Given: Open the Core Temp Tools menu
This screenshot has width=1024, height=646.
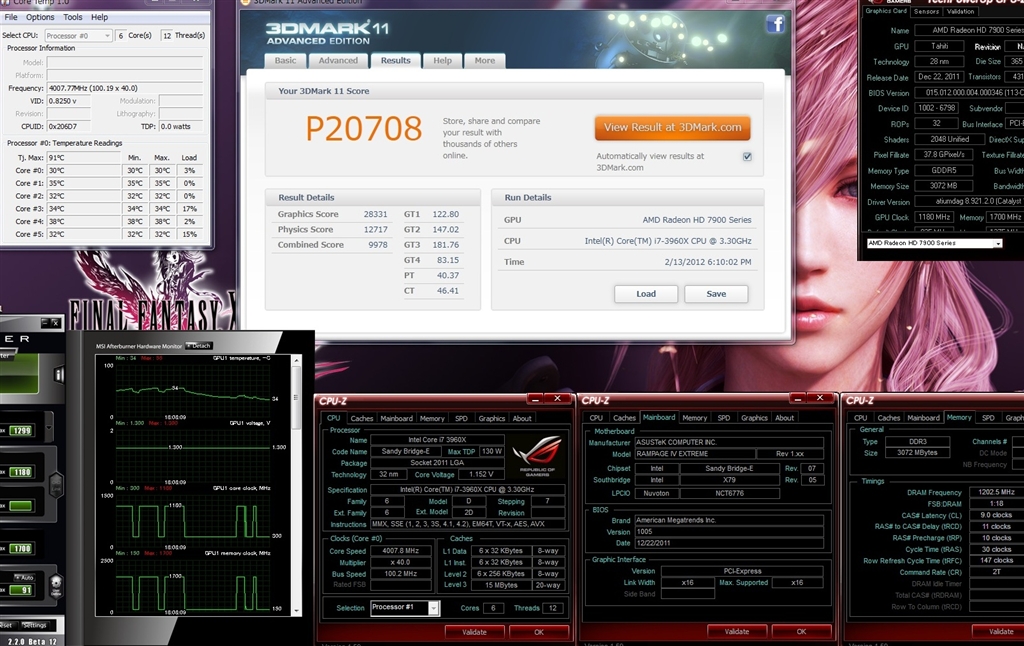Looking at the screenshot, I should (x=72, y=17).
